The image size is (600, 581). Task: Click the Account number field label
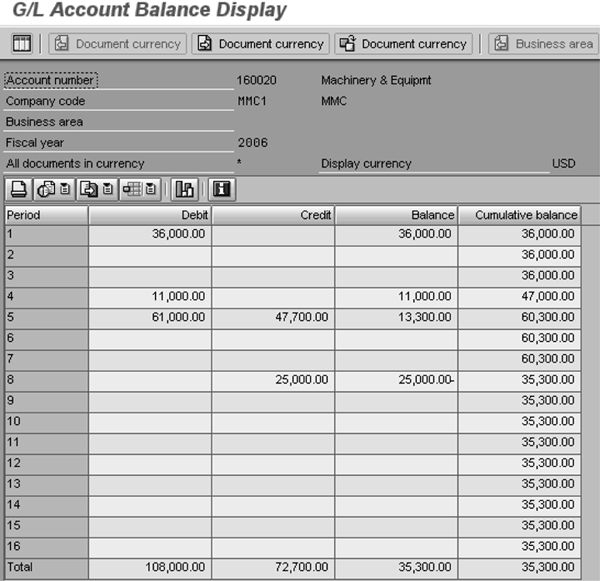(x=51, y=80)
